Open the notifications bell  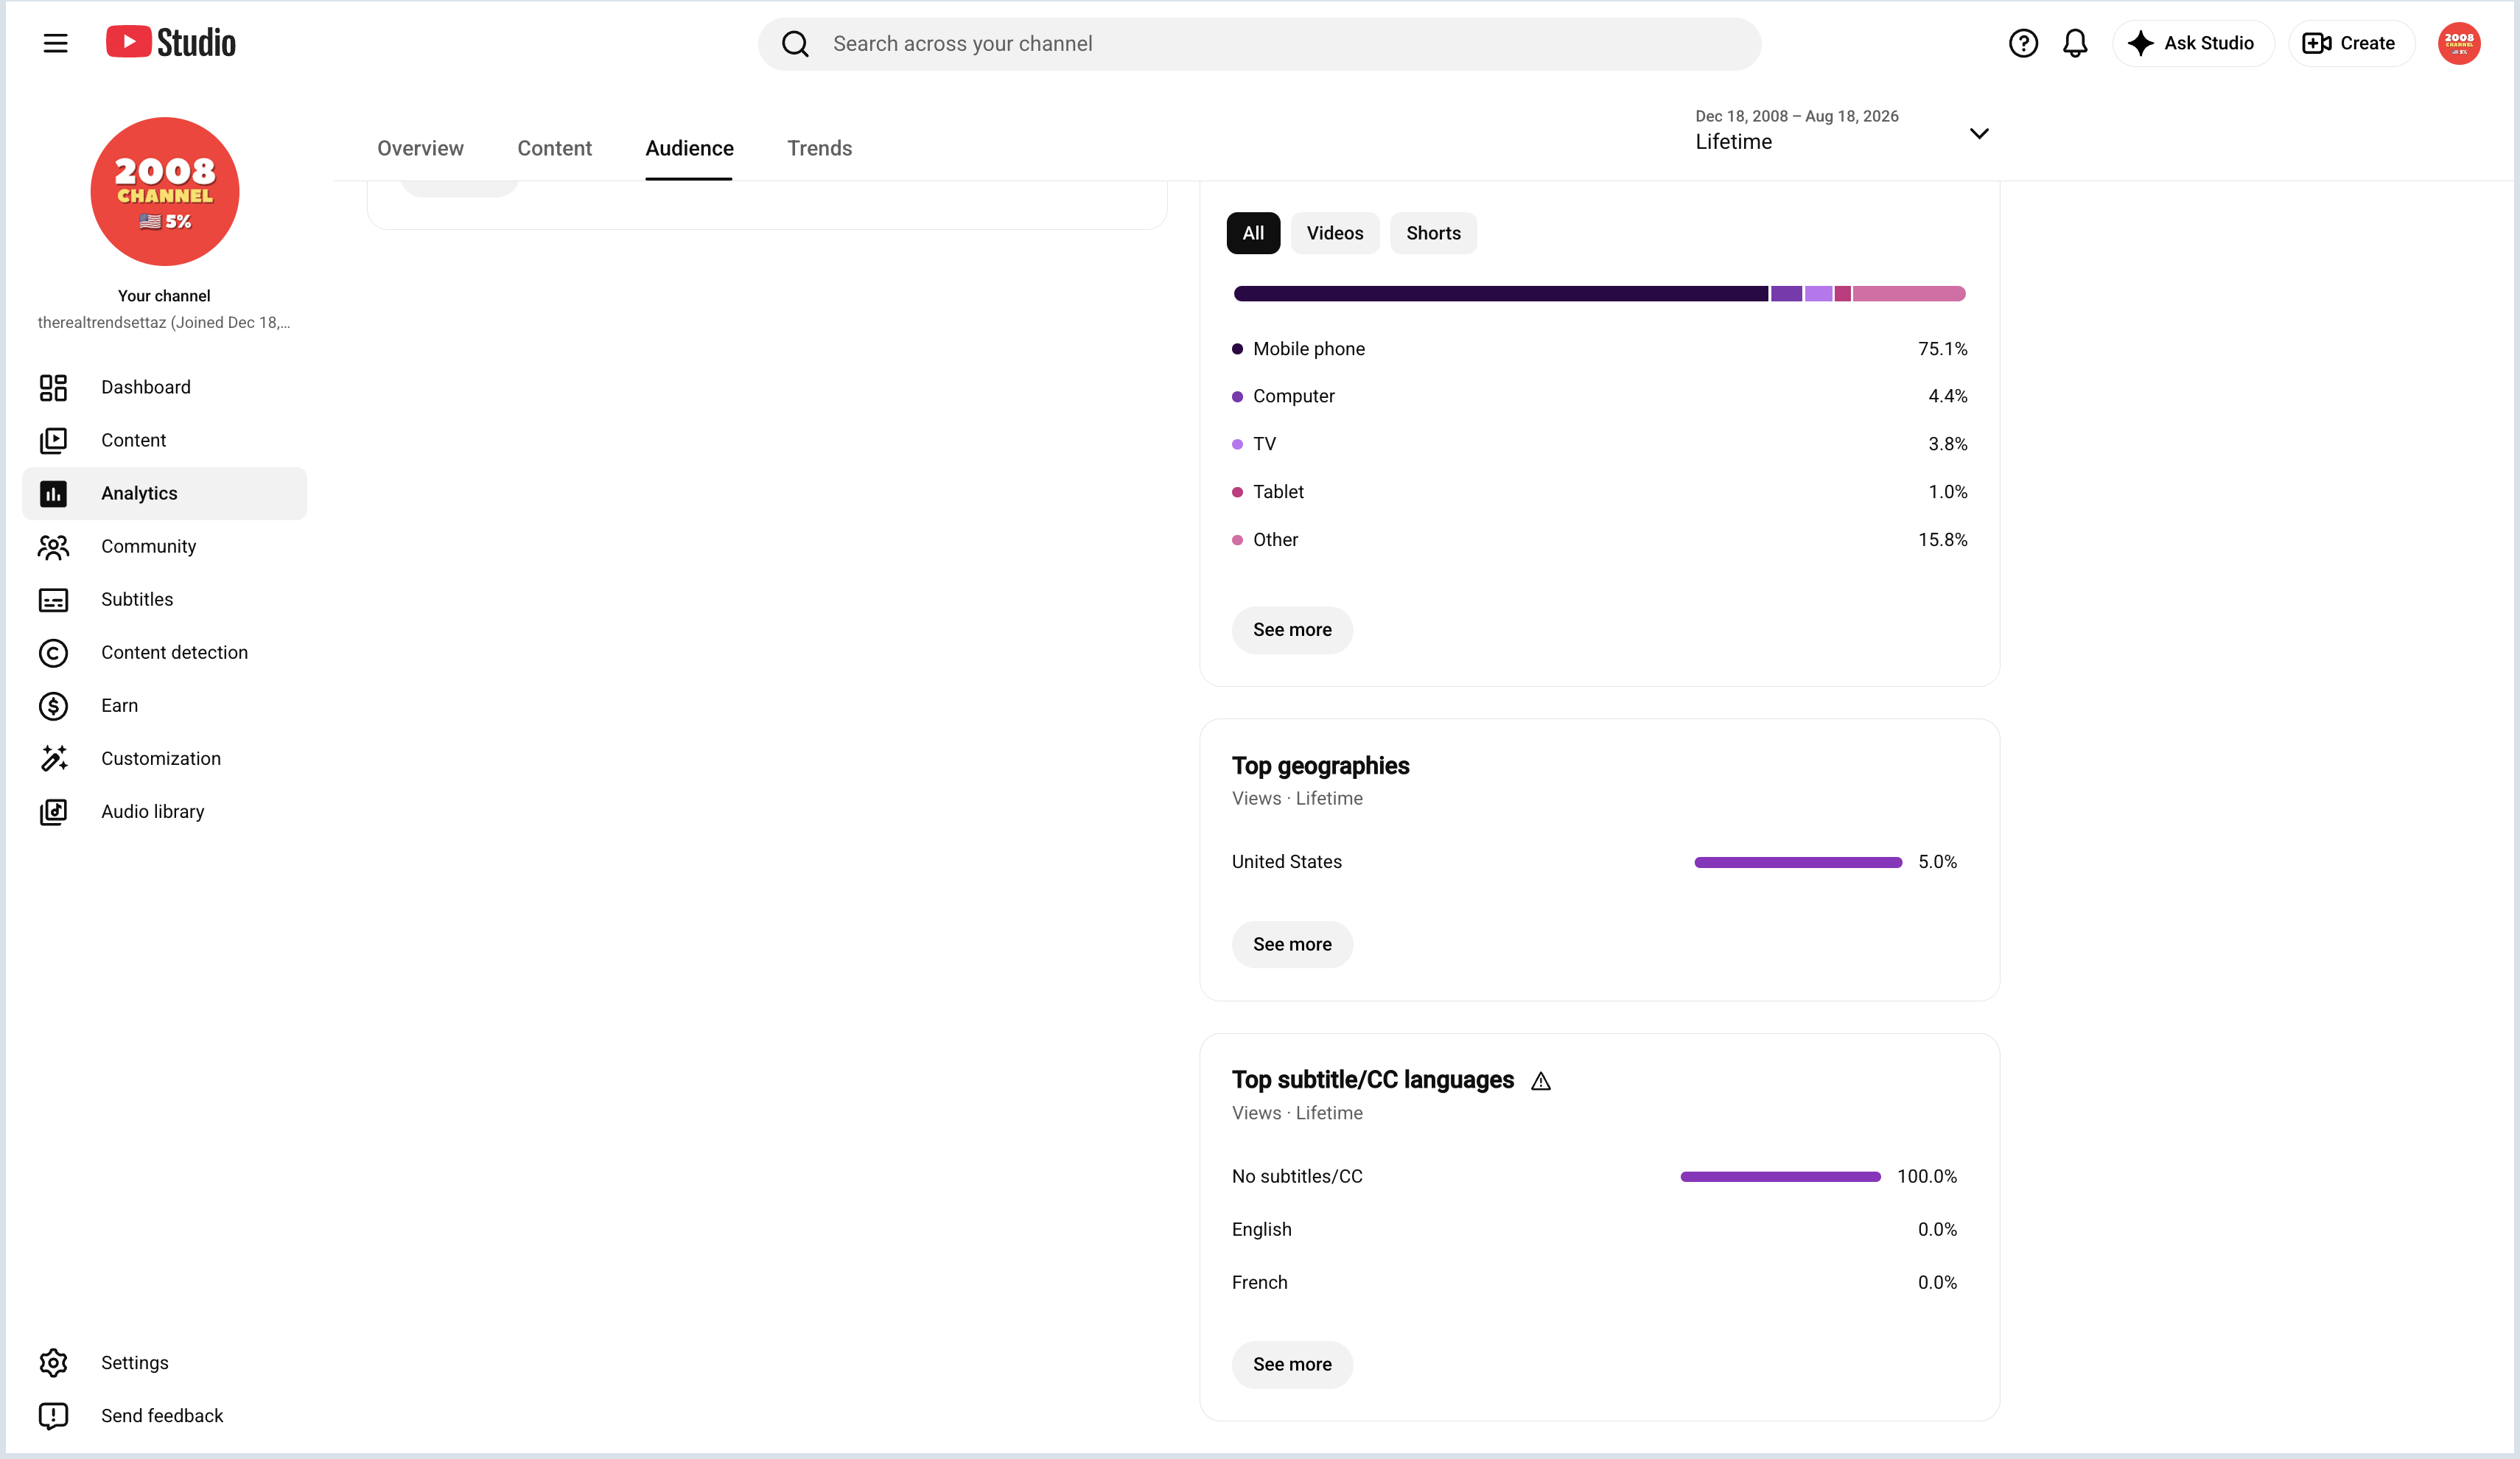2075,43
